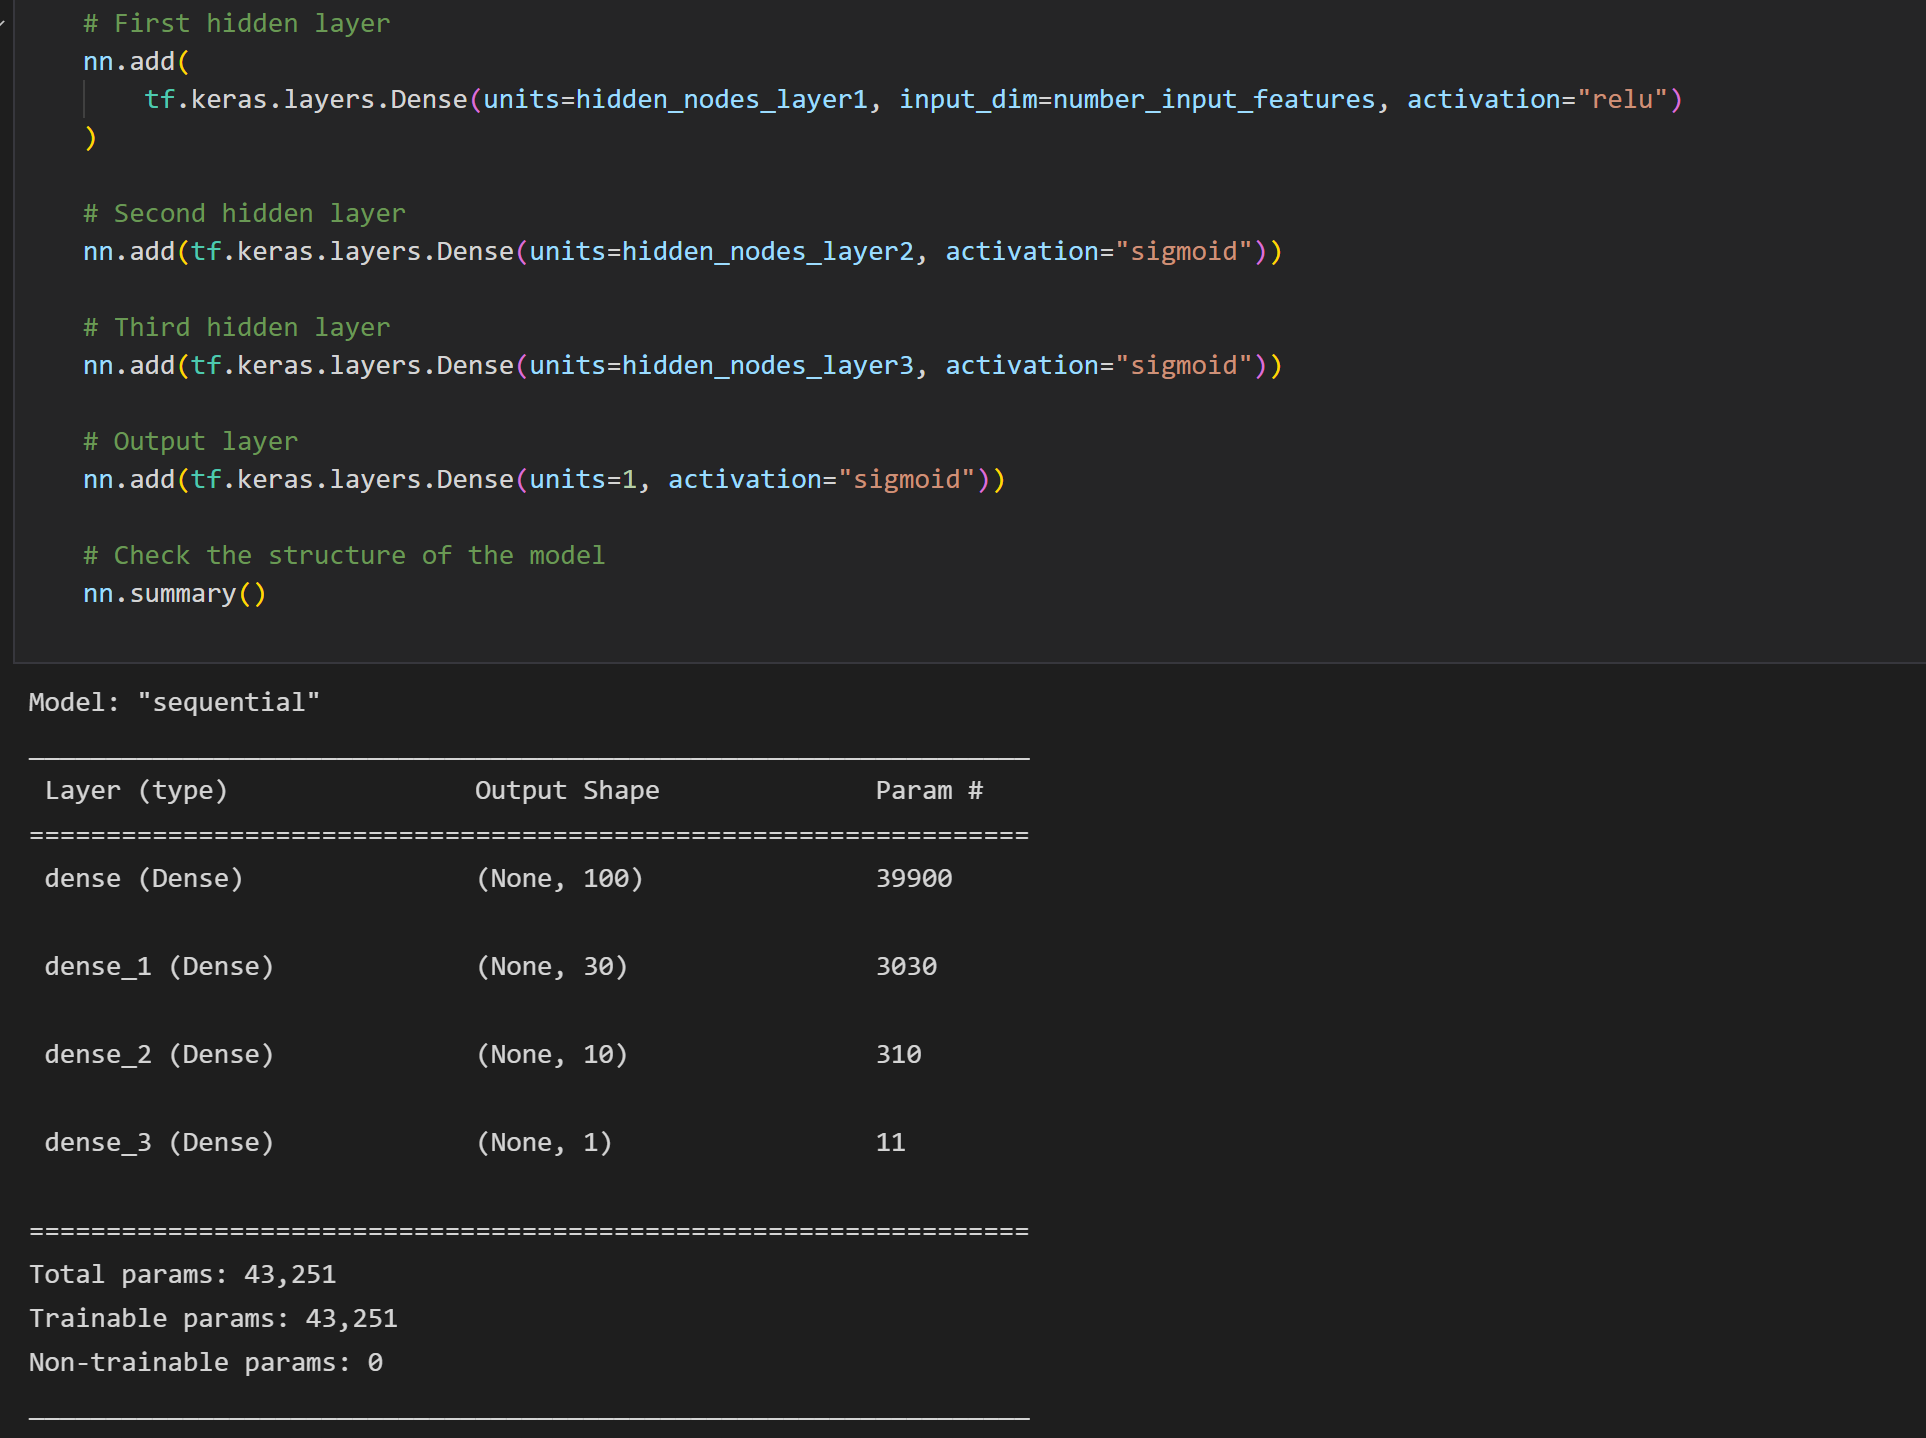Click the '# Output layer' comment
The image size is (1926, 1438).
(190, 441)
